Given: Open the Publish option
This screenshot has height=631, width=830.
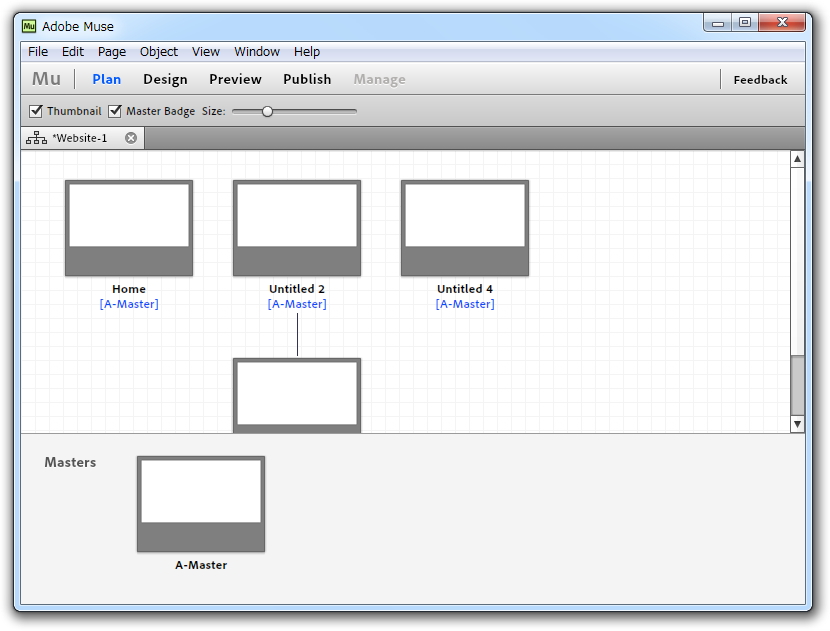Looking at the screenshot, I should pos(307,79).
